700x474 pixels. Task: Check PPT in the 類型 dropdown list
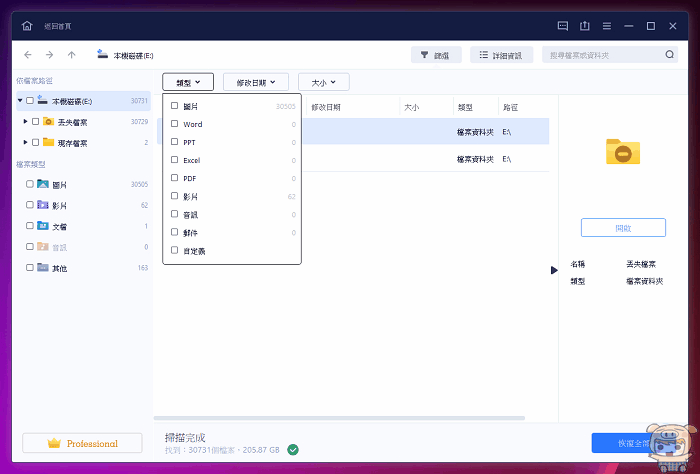[x=175, y=142]
